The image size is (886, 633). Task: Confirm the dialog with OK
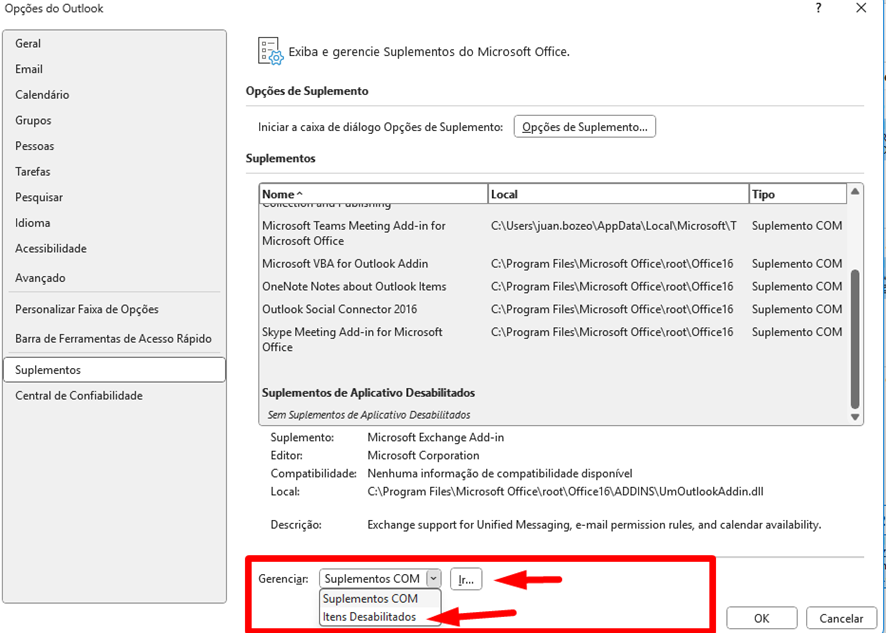coord(761,619)
